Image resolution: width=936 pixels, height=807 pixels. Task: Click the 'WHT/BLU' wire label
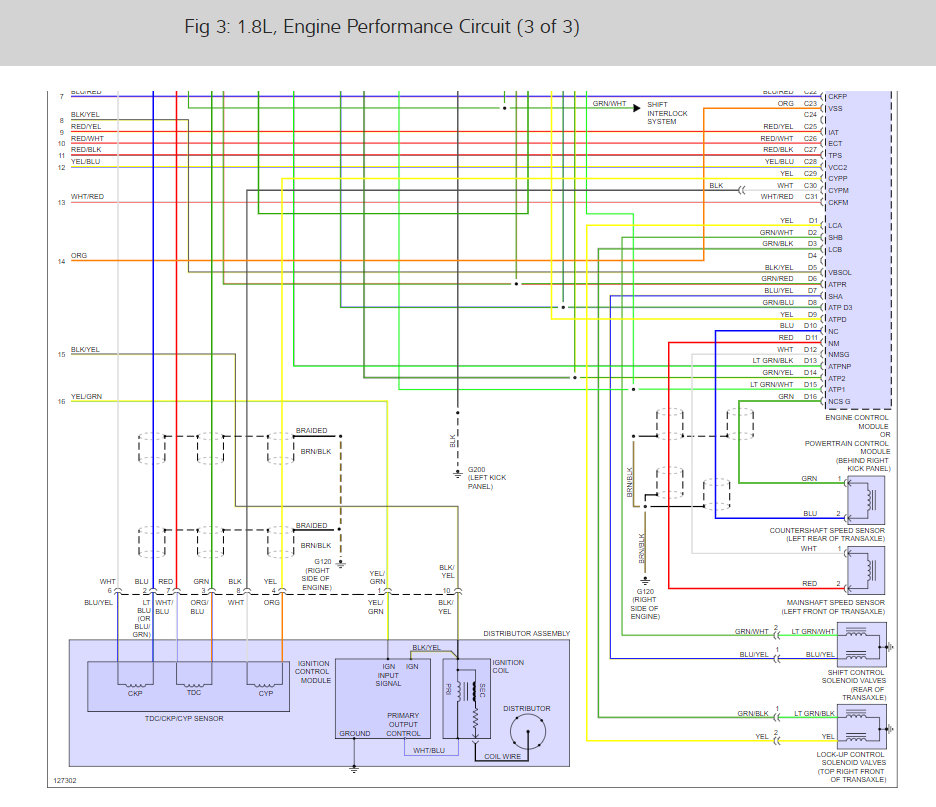click(x=429, y=750)
